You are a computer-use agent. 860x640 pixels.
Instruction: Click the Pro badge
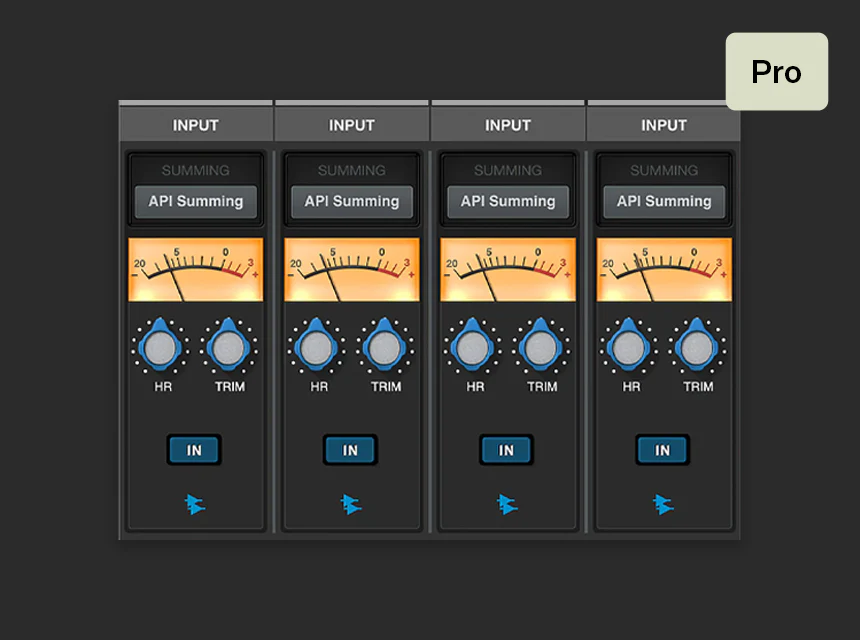click(777, 71)
